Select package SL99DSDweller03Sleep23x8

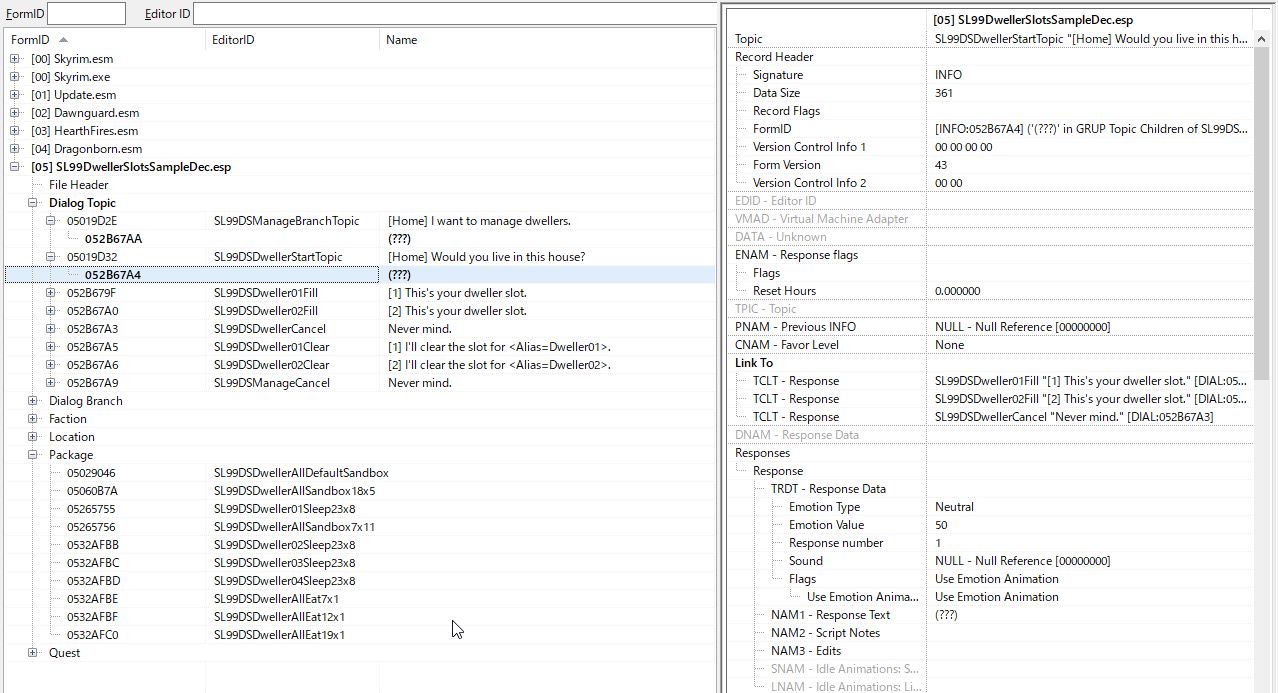click(x=360, y=563)
